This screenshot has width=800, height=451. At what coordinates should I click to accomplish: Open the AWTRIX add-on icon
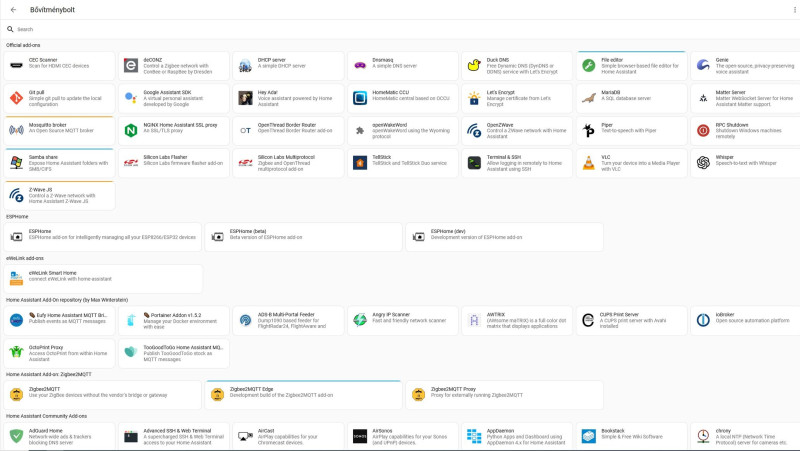(474, 320)
